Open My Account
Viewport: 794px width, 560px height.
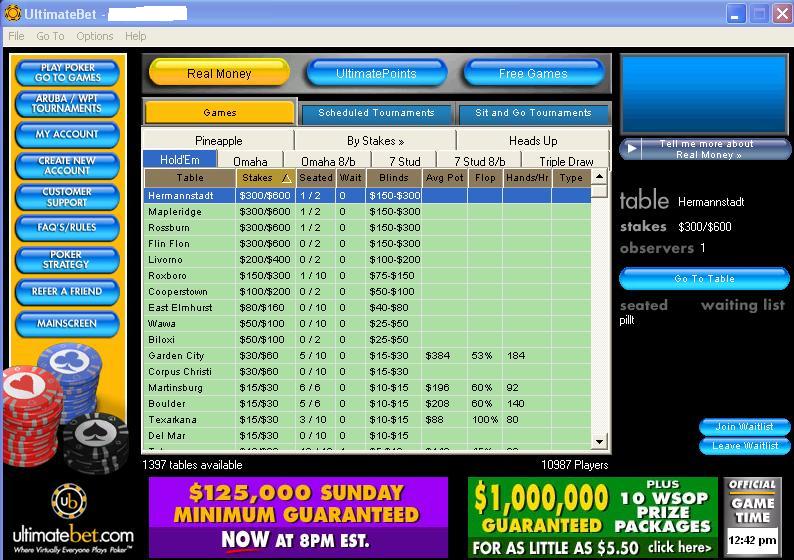[67, 134]
